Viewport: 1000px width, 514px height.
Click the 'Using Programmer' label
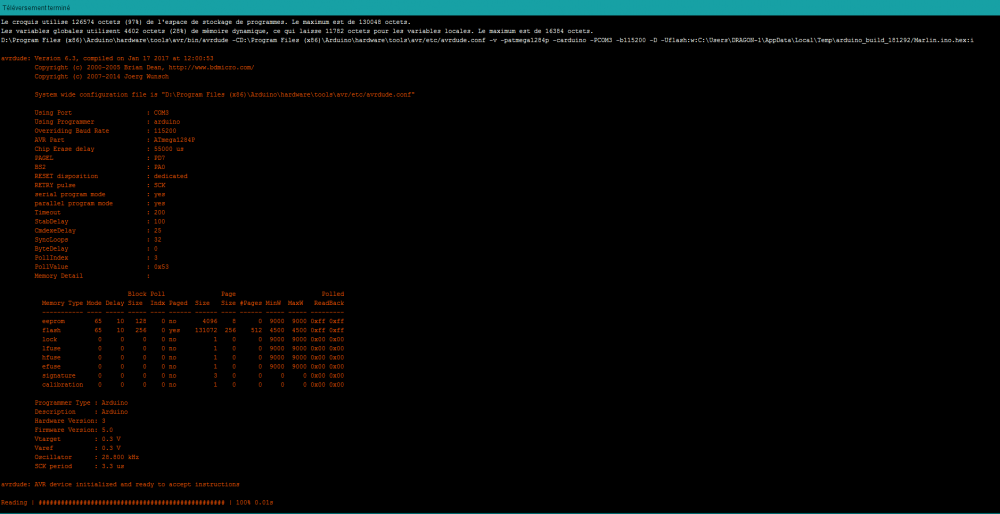coord(64,121)
